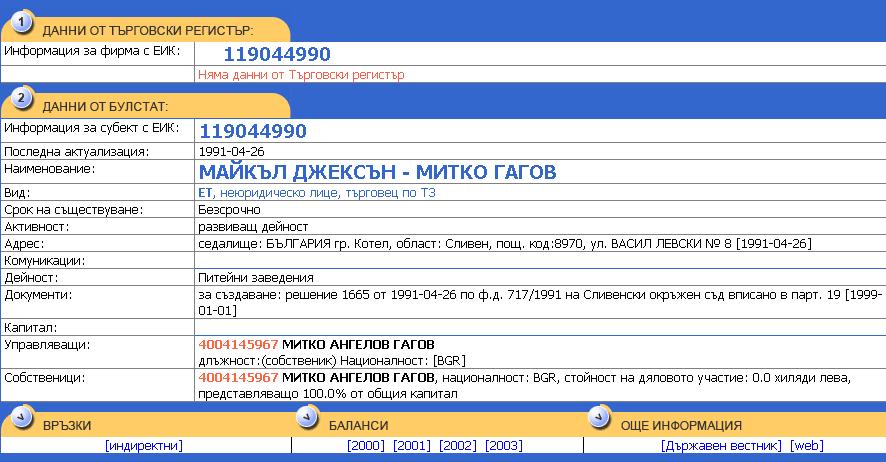Click ЕИК 119044990 in the БУЛСТАТ section
This screenshot has height=462, width=886.
(x=253, y=131)
